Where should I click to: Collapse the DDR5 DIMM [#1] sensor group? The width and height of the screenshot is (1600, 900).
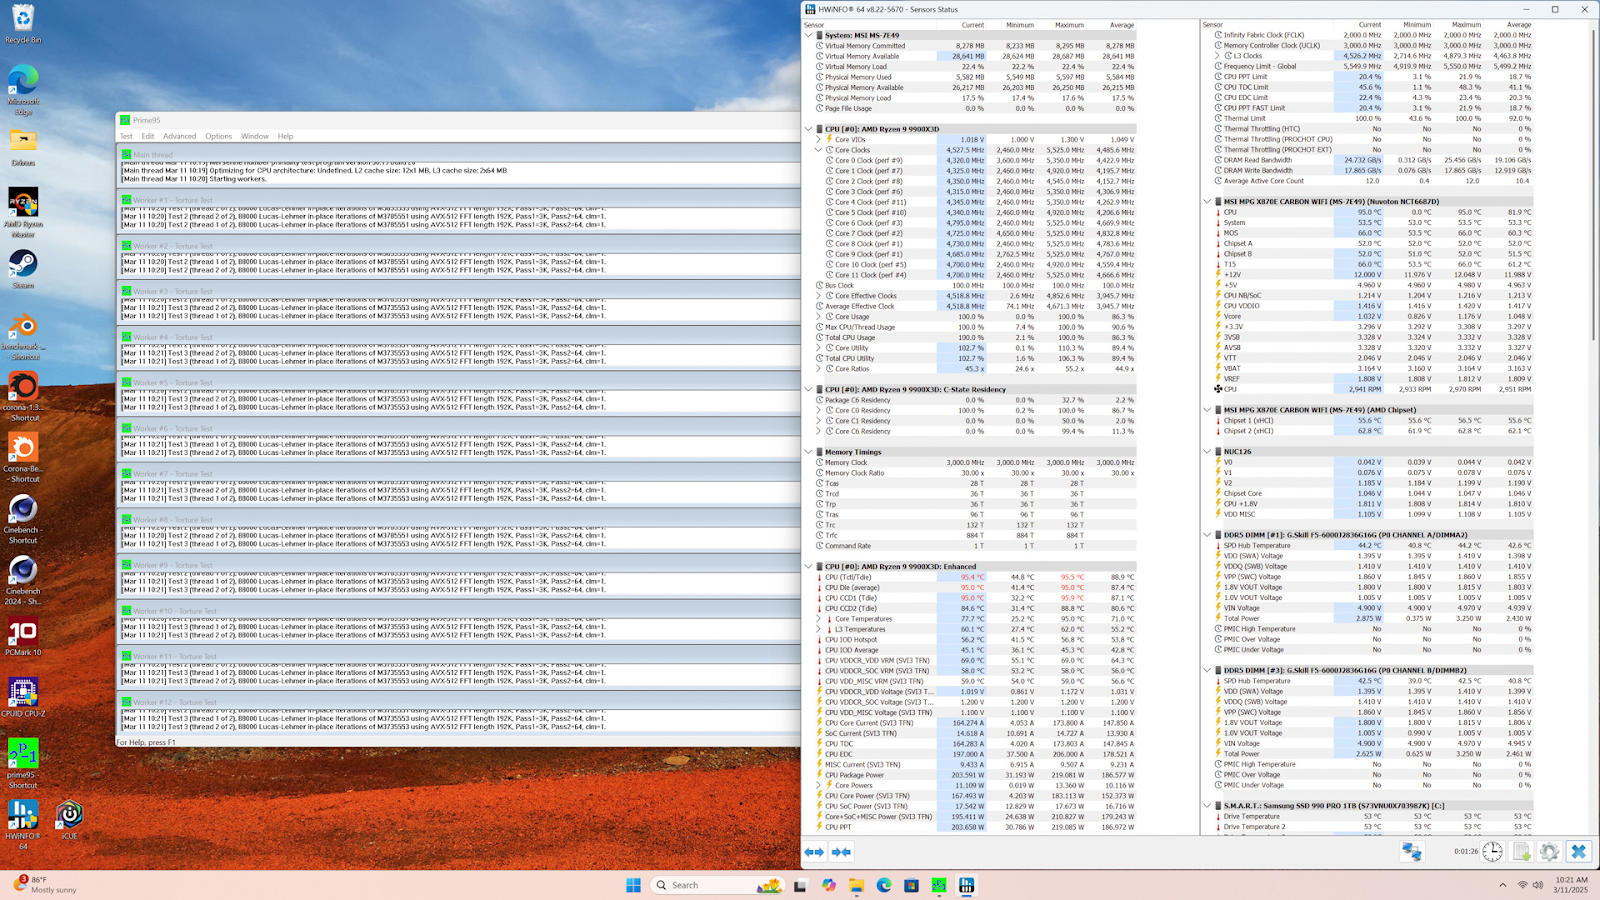pyautogui.click(x=1207, y=535)
